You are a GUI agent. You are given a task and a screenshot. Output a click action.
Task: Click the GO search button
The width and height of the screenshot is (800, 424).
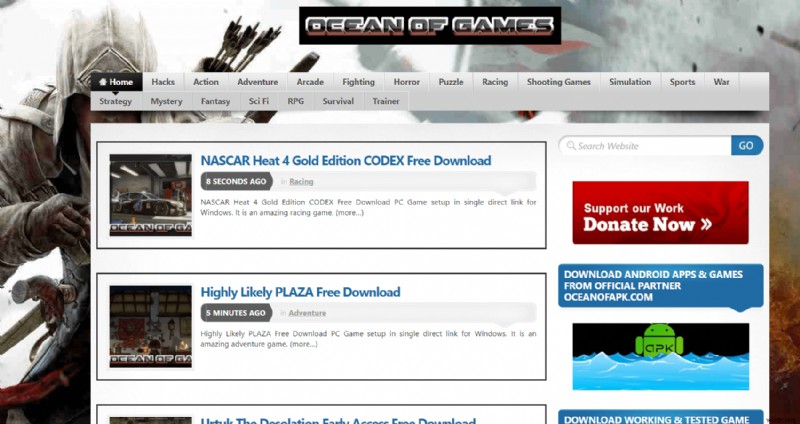point(746,145)
